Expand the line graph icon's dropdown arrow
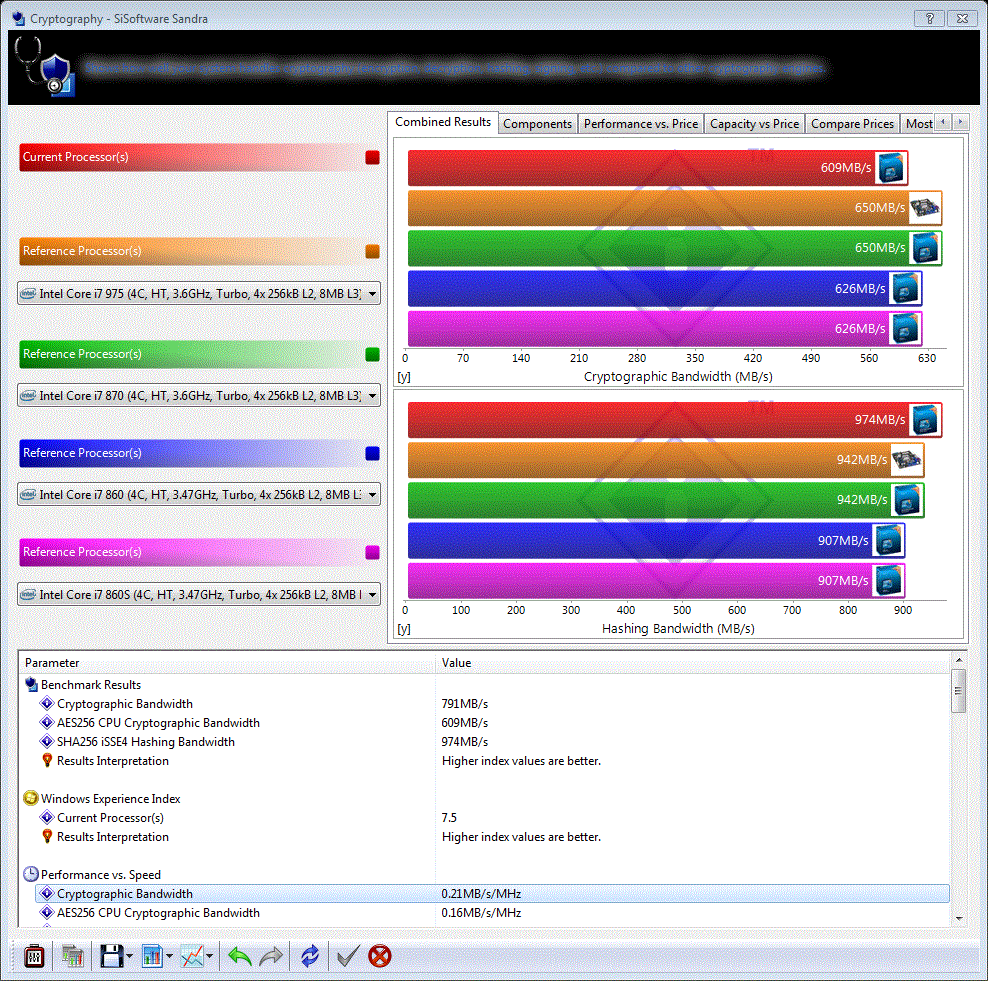 pyautogui.click(x=209, y=956)
